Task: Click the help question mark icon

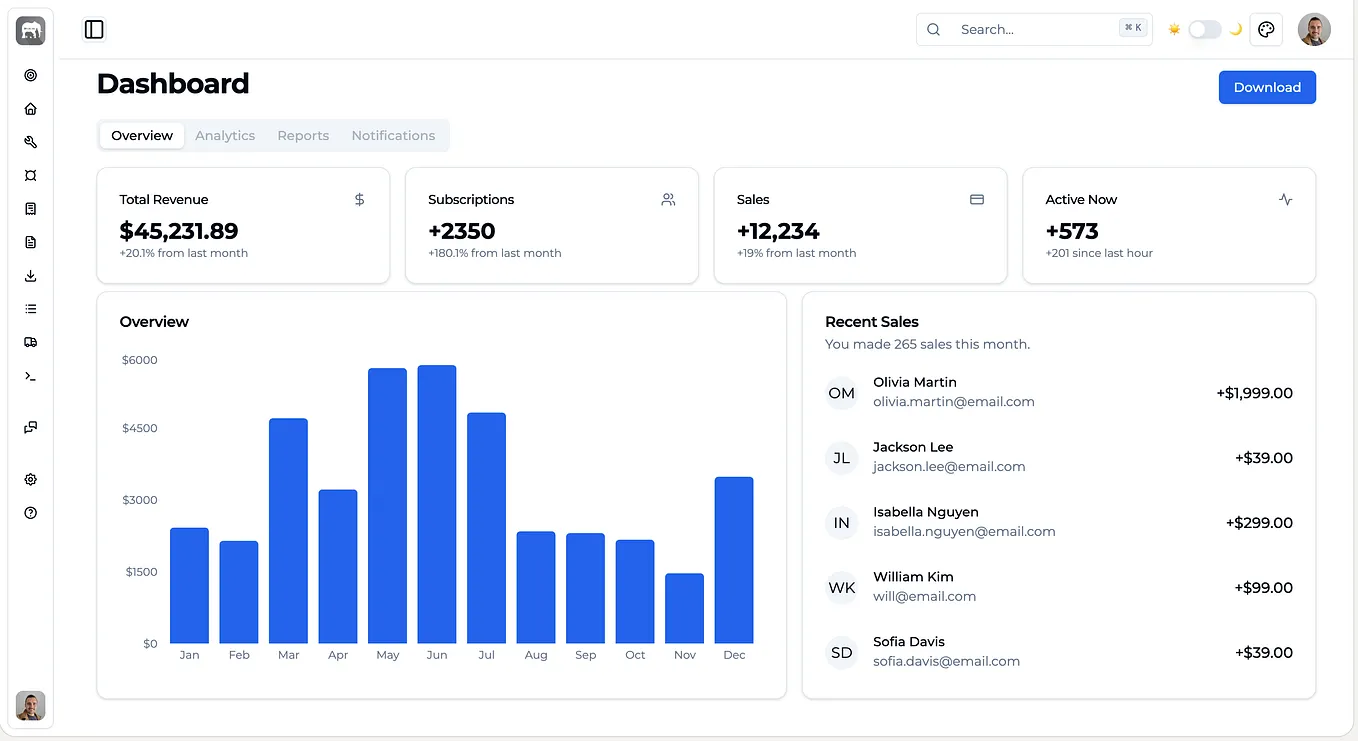Action: pos(30,513)
